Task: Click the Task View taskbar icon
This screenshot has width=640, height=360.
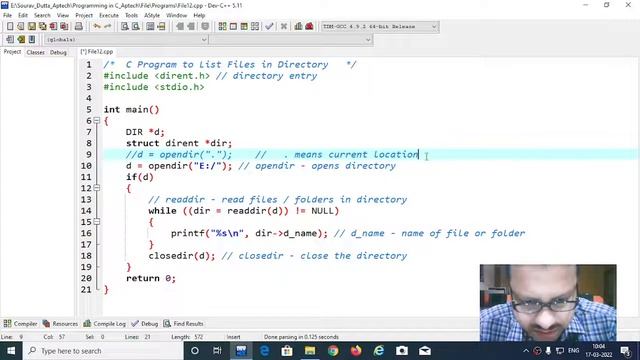Action: point(217,351)
